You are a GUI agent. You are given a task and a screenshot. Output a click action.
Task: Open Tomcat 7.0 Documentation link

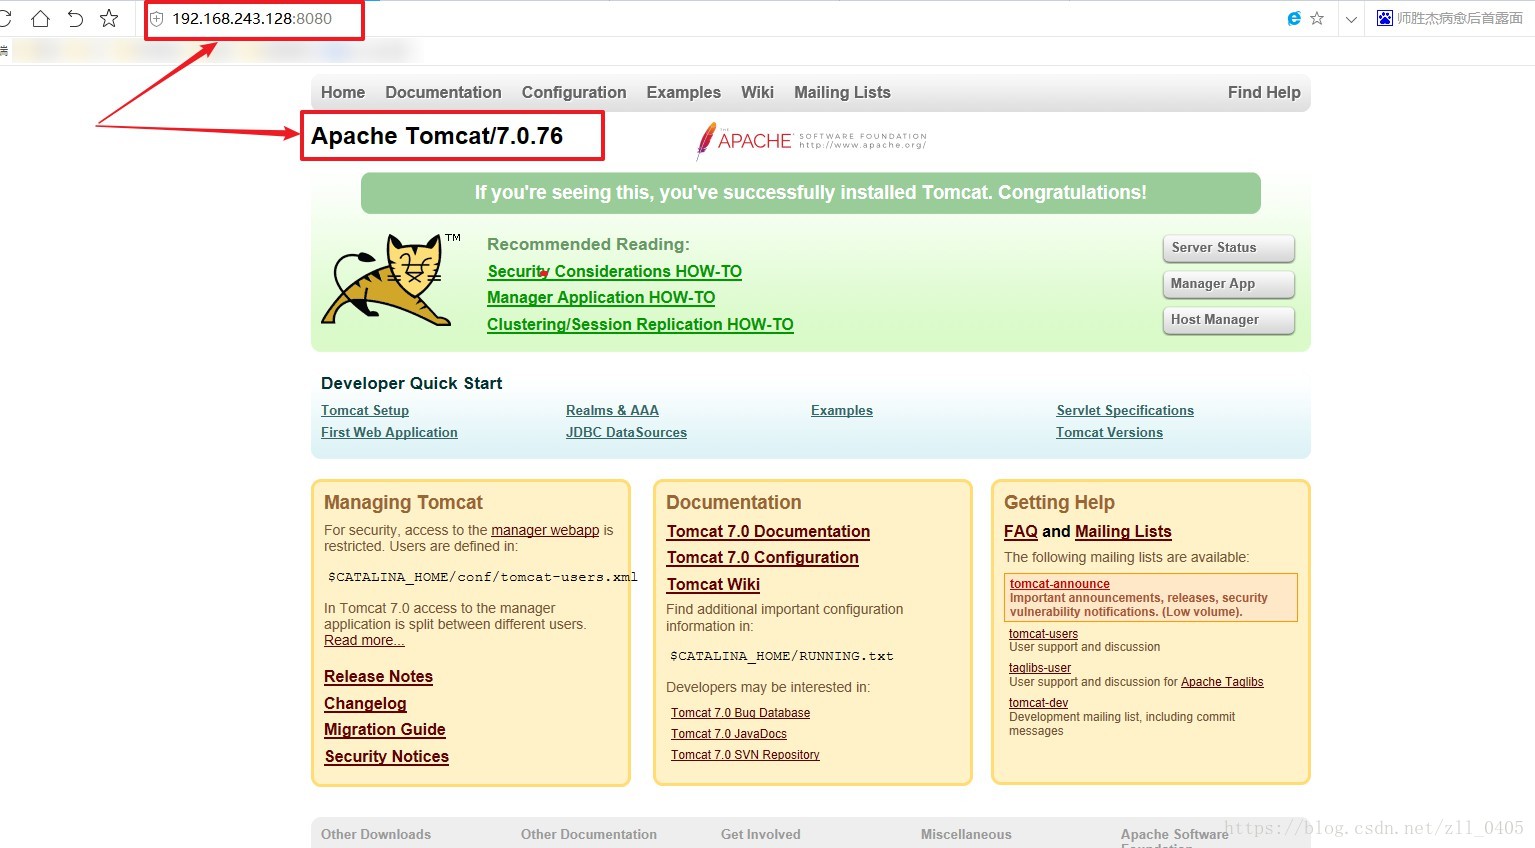pyautogui.click(x=768, y=532)
